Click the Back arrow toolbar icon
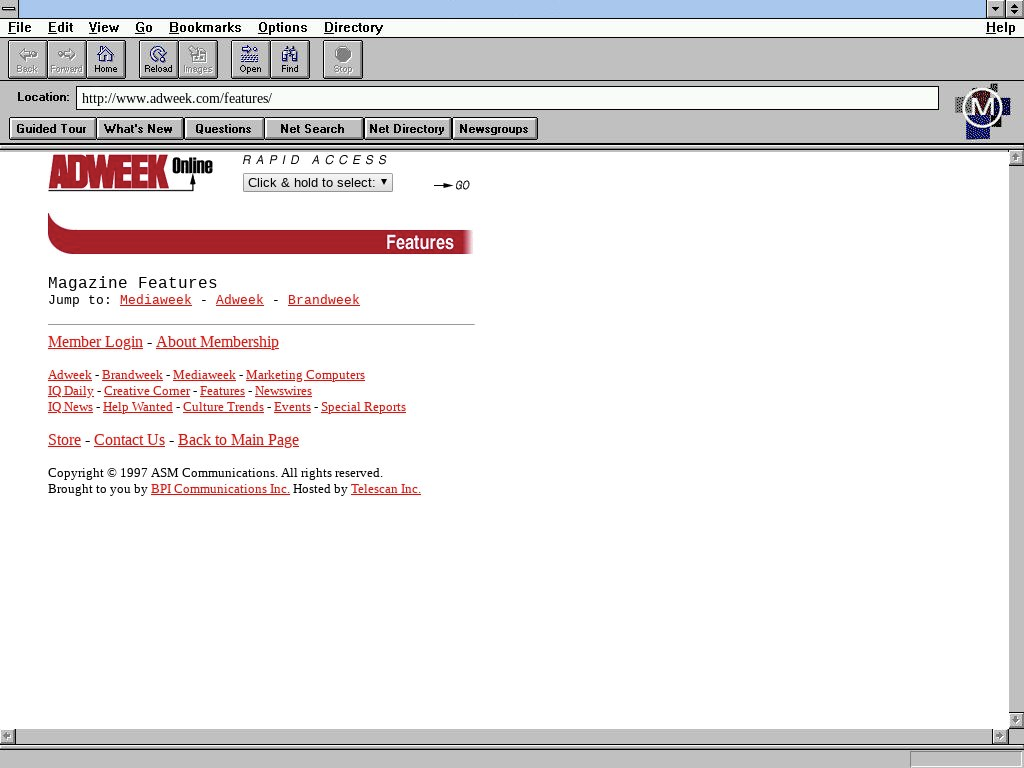Viewport: 1024px width, 768px height. pyautogui.click(x=27, y=59)
